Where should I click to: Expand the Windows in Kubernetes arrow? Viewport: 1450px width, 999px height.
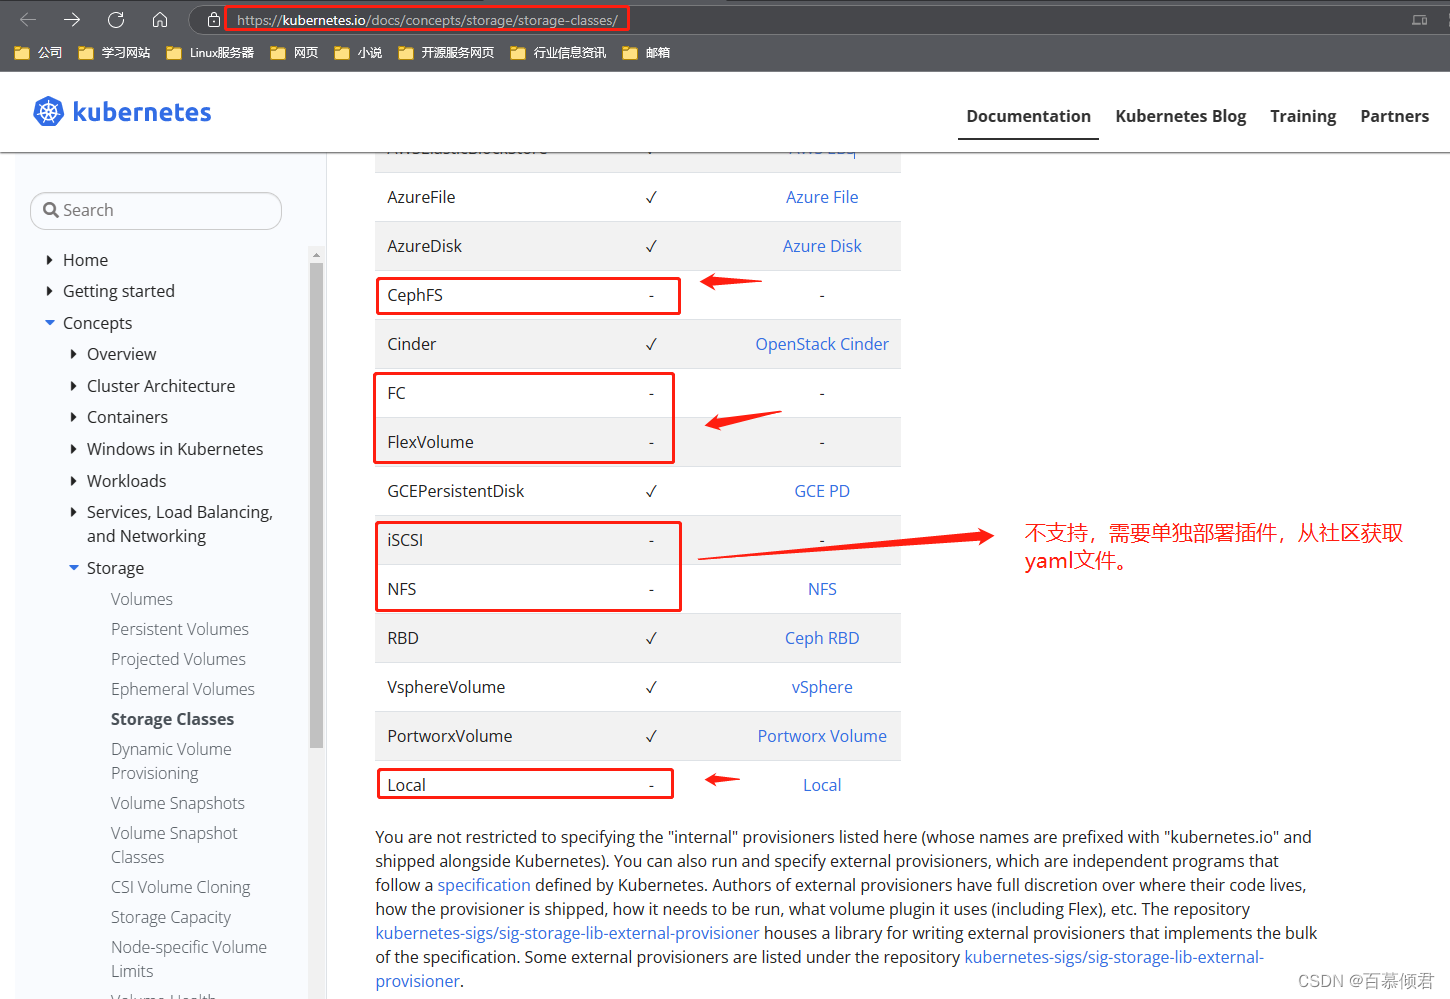coord(73,449)
